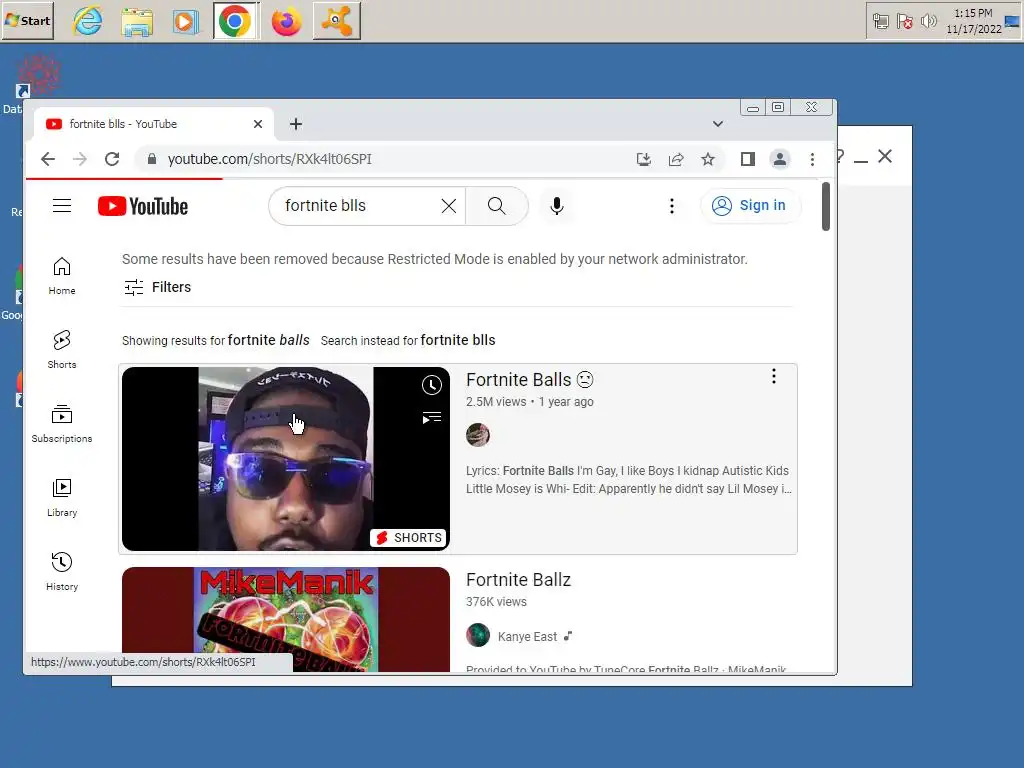The height and width of the screenshot is (768, 1024).
Task: Expand Chrome tab search chevron
Action: click(x=718, y=124)
